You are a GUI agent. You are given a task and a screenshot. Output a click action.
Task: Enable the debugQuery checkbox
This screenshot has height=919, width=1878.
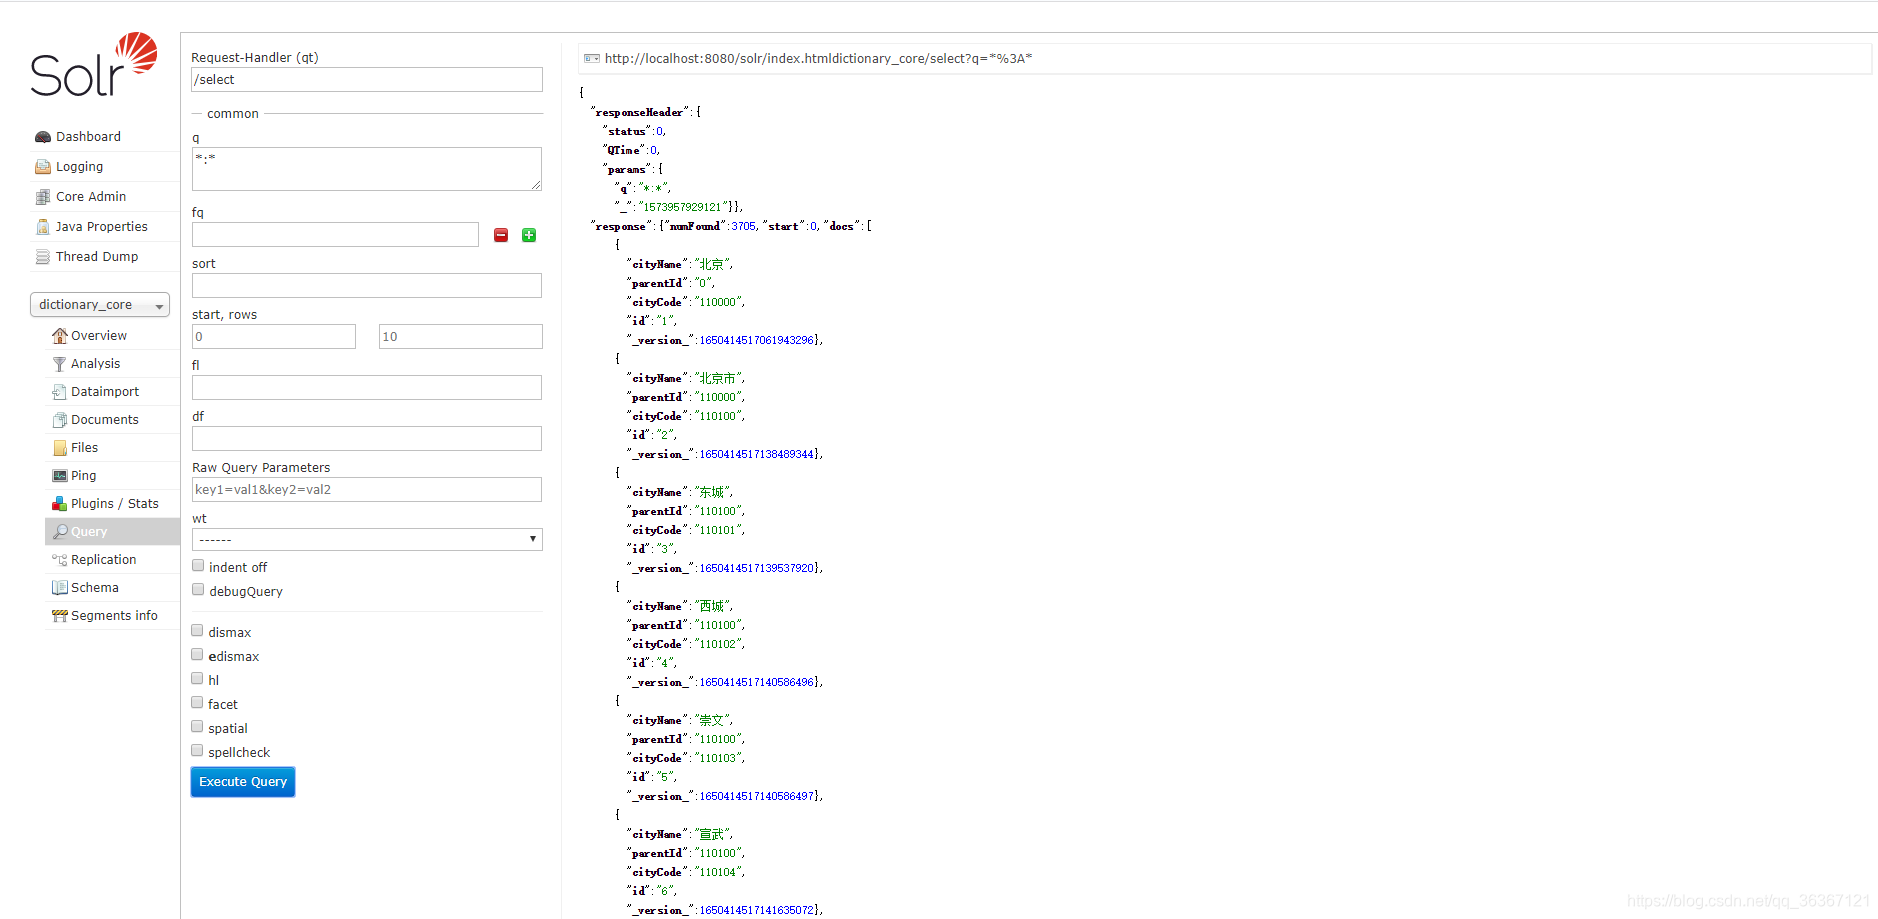pos(198,590)
